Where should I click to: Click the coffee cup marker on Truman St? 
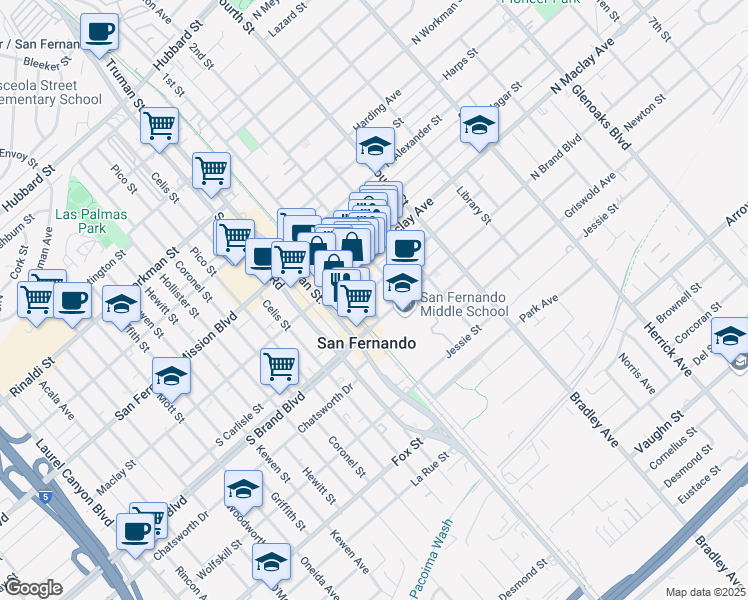(99, 33)
